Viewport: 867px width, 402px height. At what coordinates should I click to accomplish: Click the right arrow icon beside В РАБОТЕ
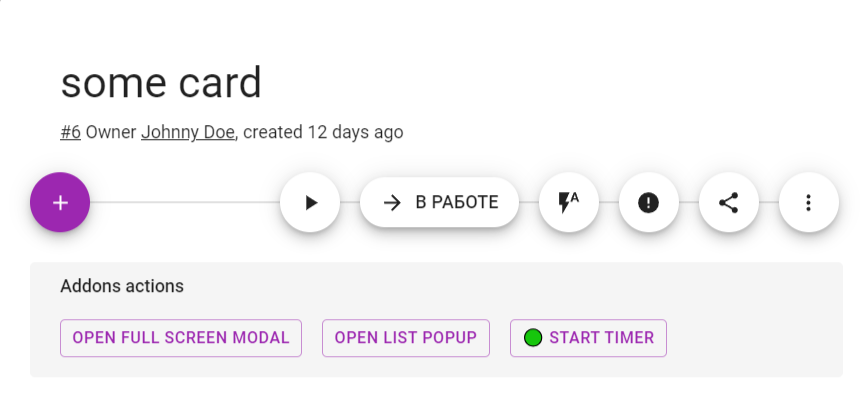coord(393,203)
